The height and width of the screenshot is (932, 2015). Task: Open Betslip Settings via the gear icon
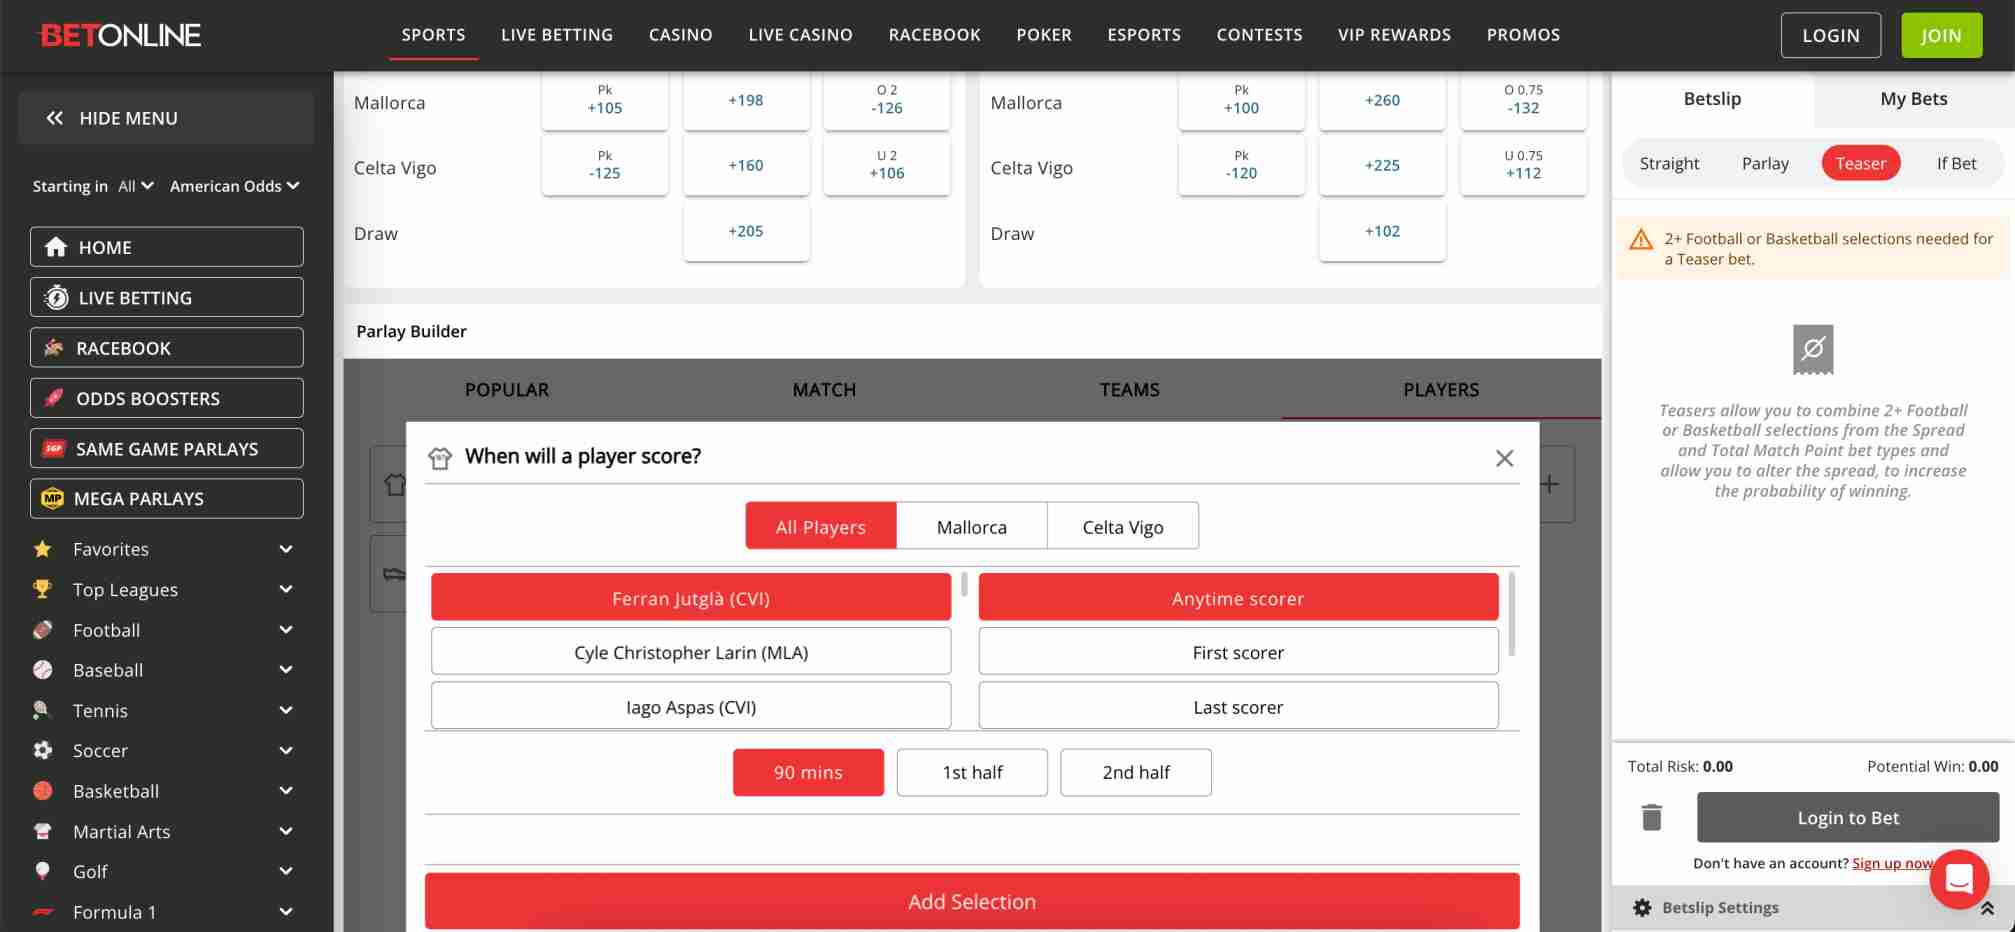[x=1643, y=907]
